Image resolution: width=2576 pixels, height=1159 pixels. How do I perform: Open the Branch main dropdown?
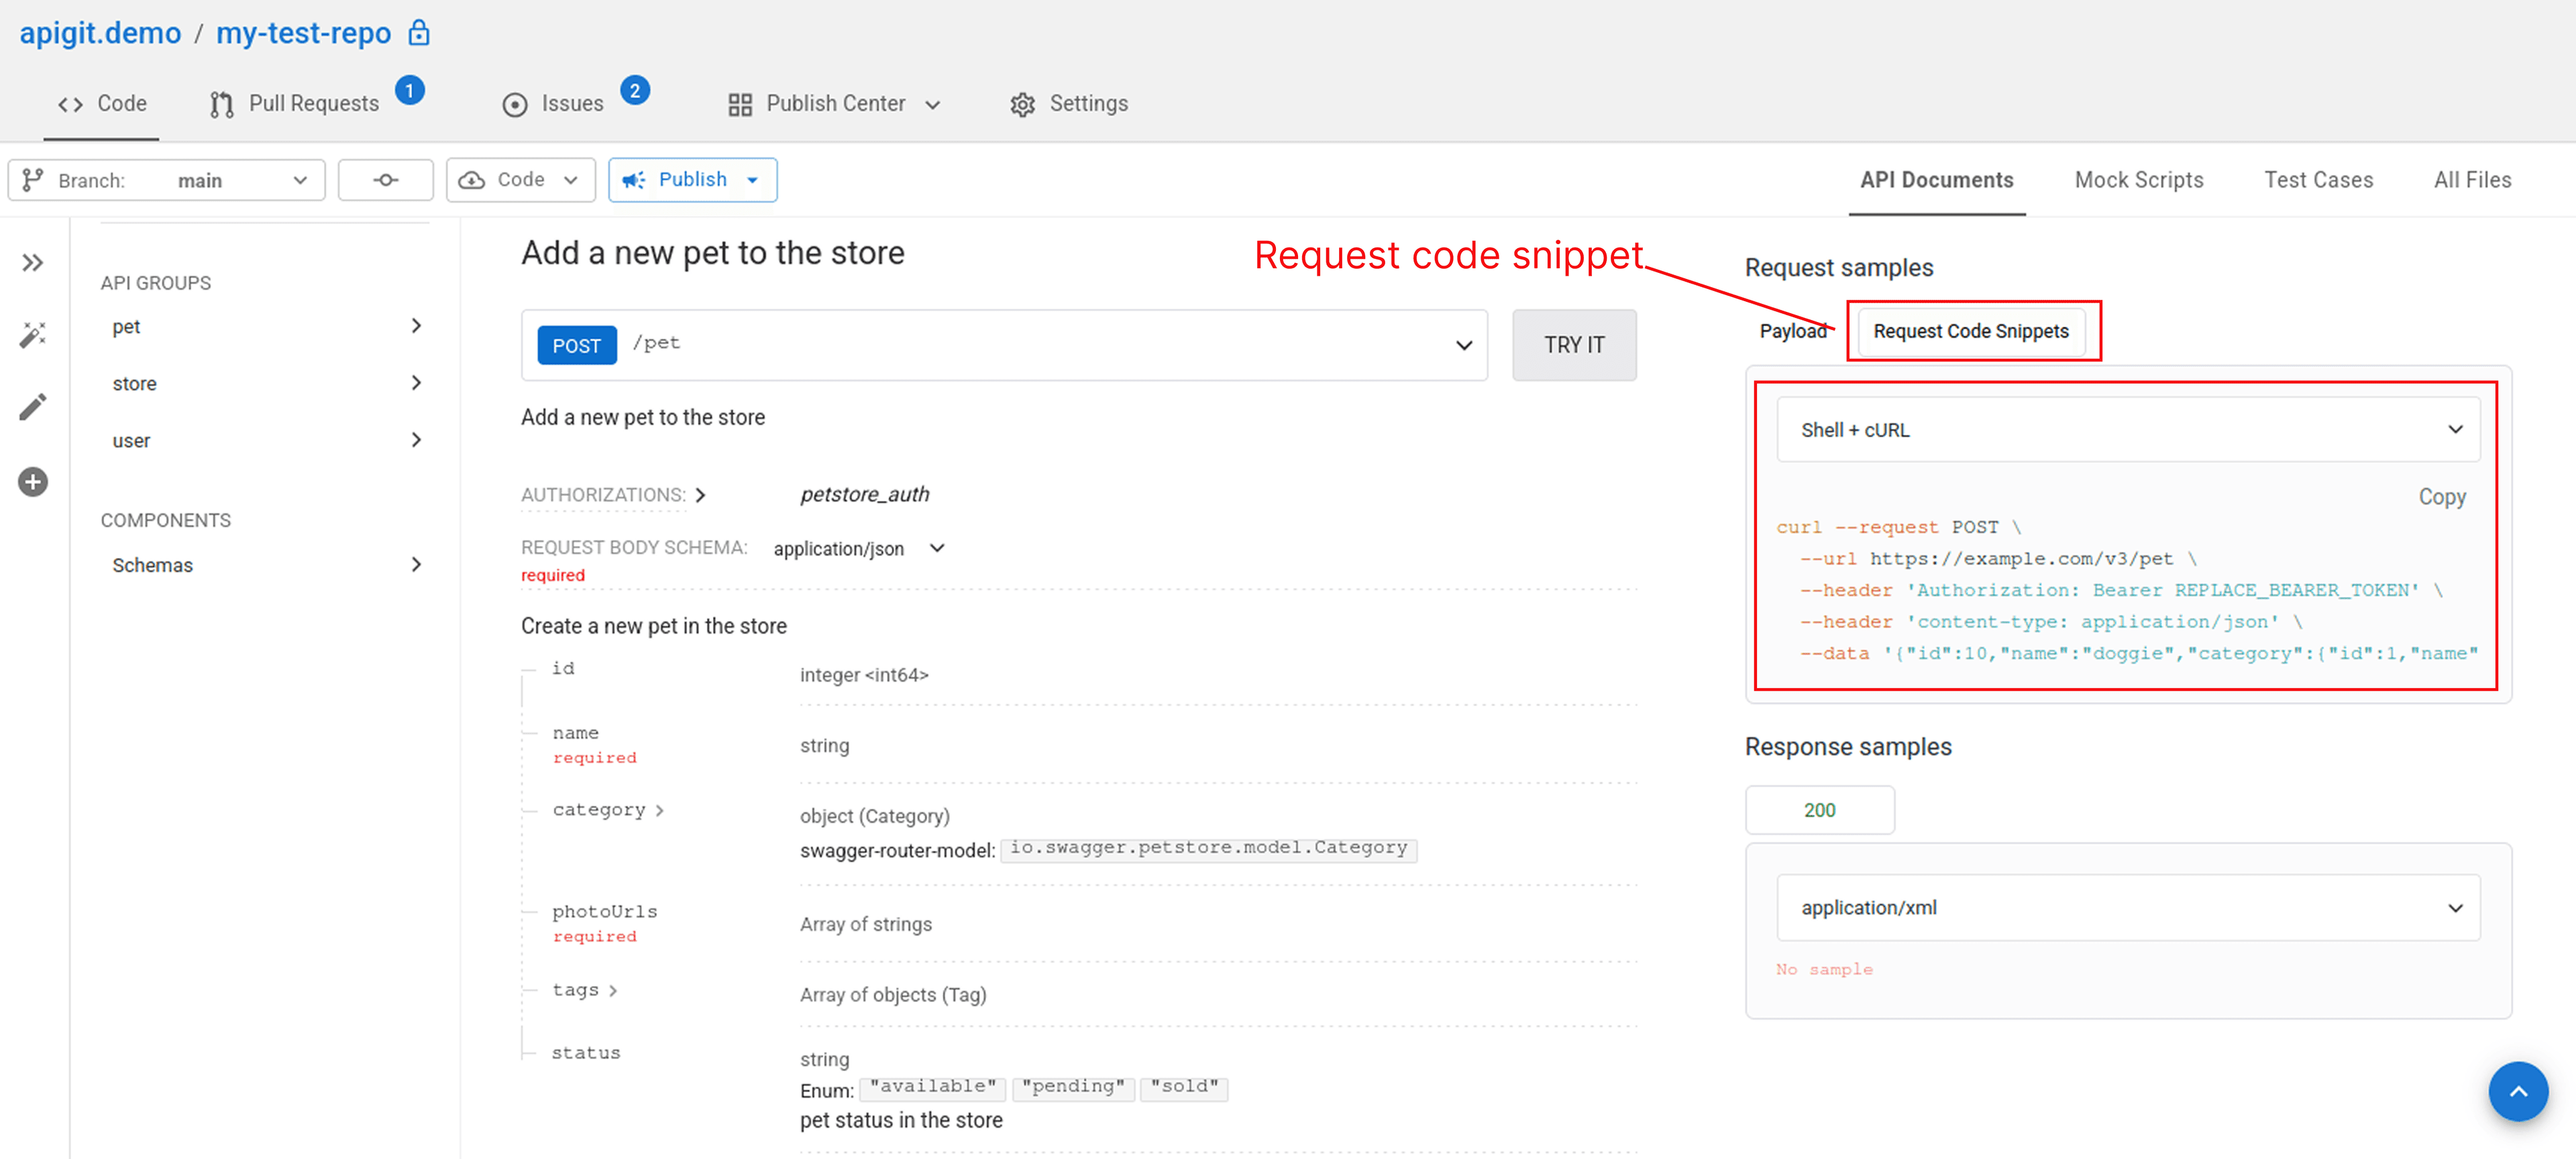click(167, 180)
